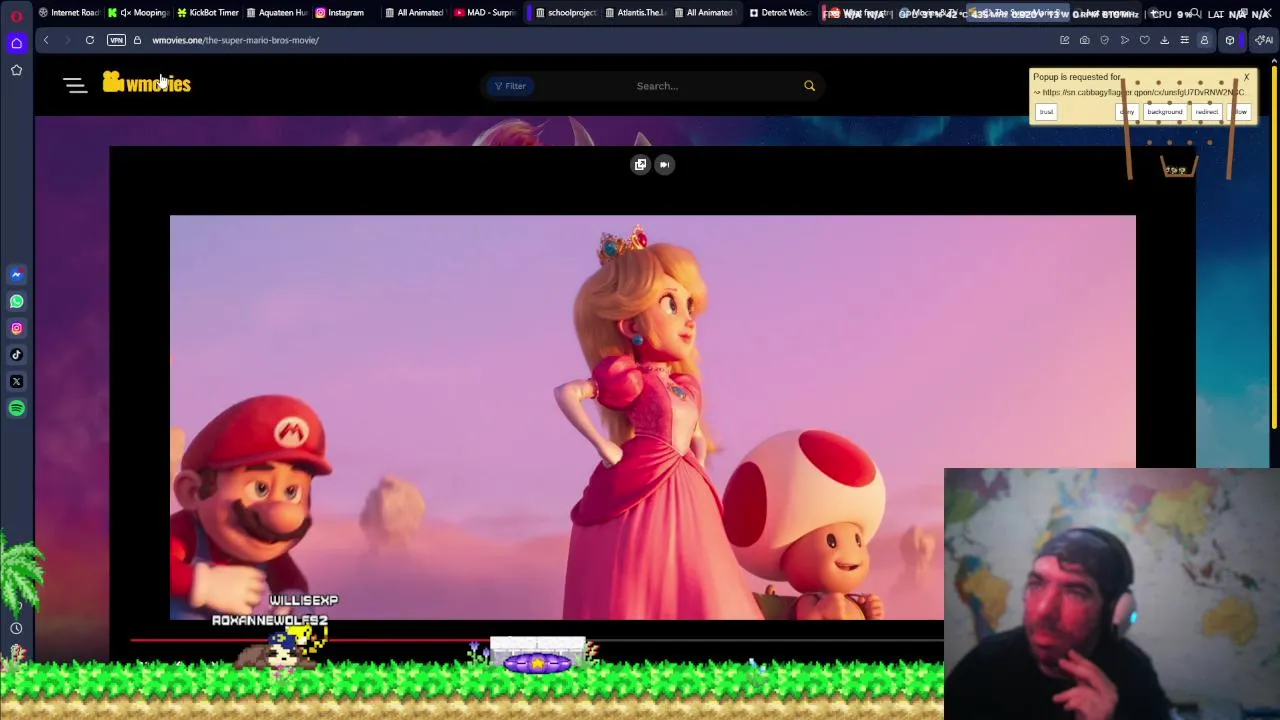Switch to the Mooping tab
Screen dimensions: 1280x720
click(x=139, y=13)
